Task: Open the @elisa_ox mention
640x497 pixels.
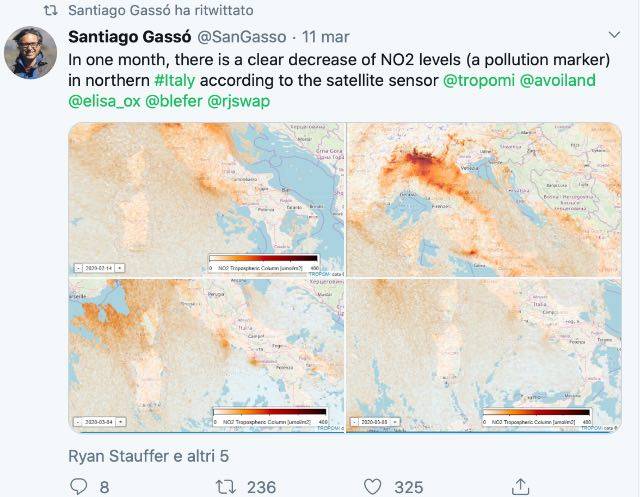Action: click(x=104, y=102)
